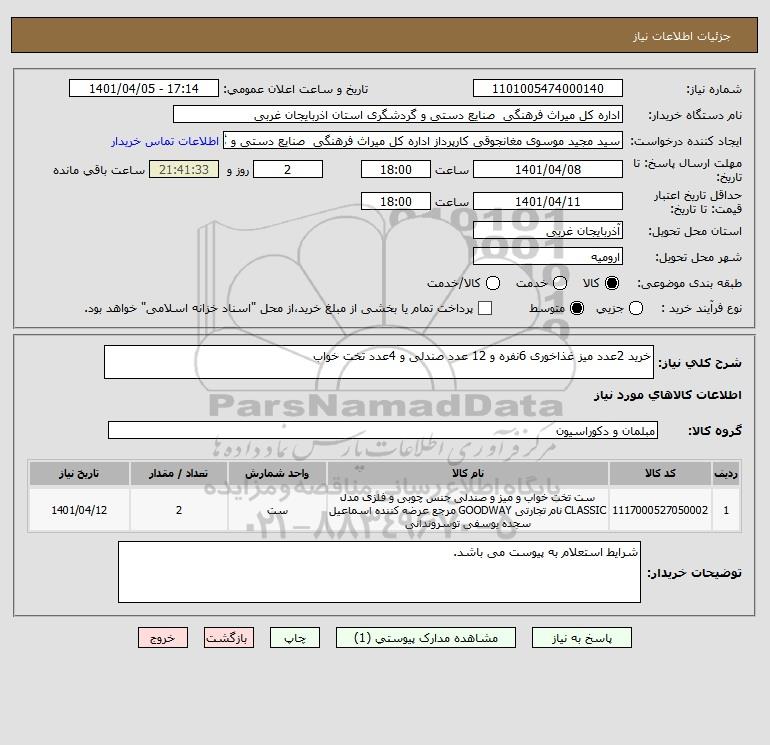Click the تاریخ نیاز column header
The image size is (770, 745).
tap(79, 473)
